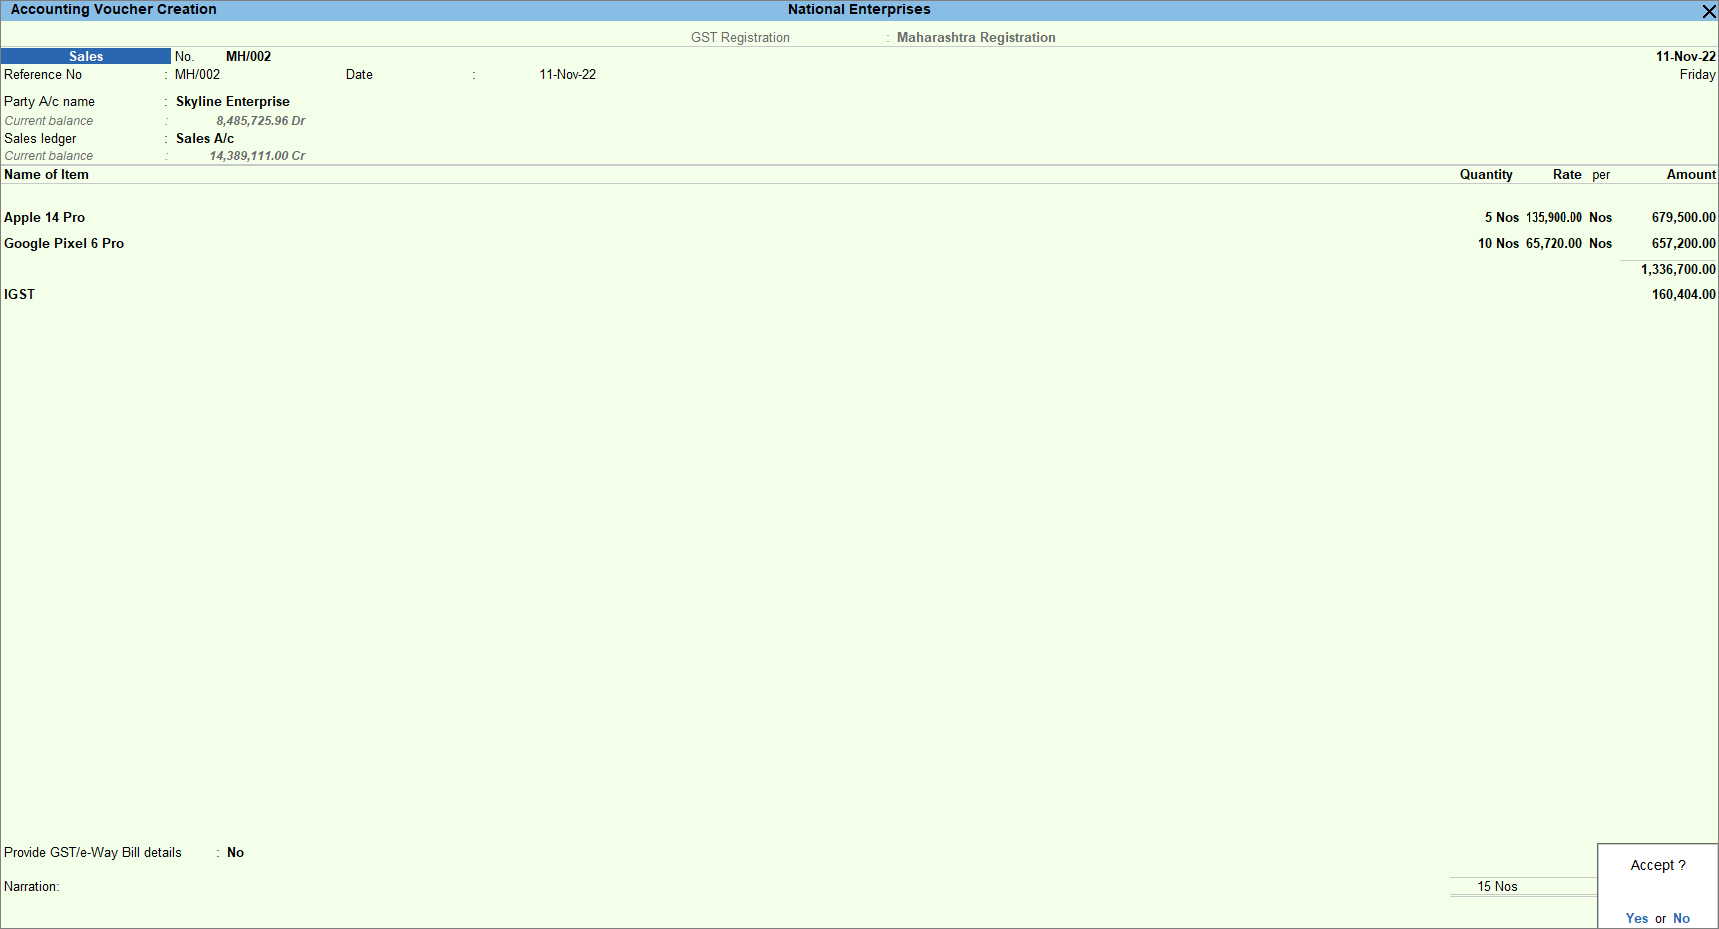Edit rate 65,720.00 for Google Pixel

[1554, 243]
